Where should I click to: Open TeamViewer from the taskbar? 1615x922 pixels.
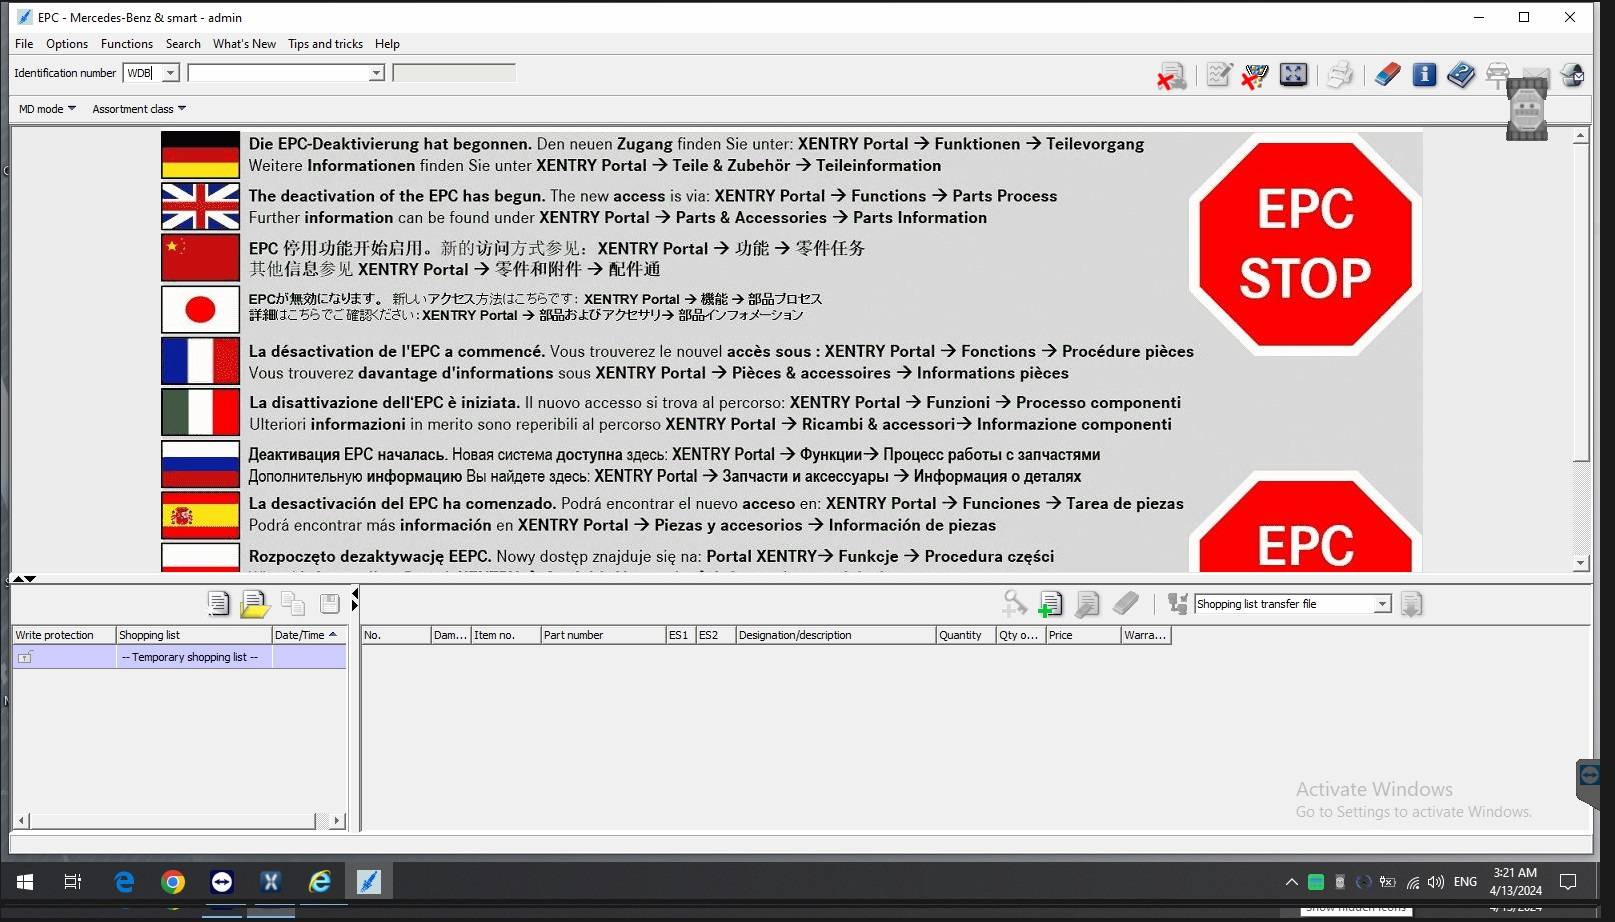pyautogui.click(x=222, y=881)
